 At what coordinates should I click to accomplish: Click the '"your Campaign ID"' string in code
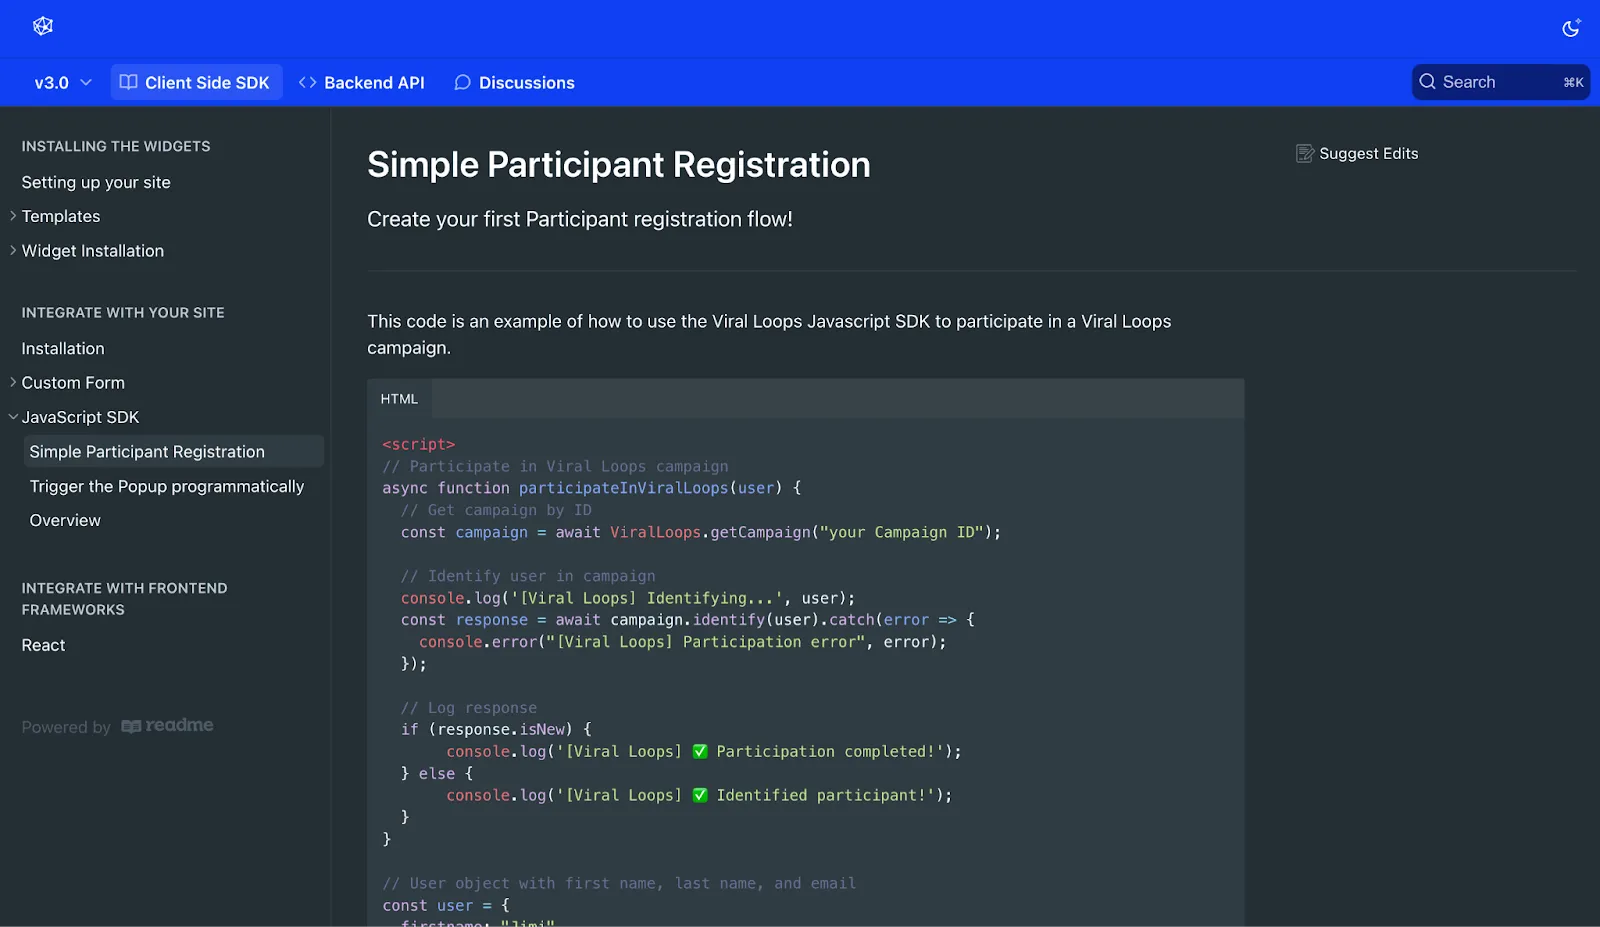[x=902, y=532]
